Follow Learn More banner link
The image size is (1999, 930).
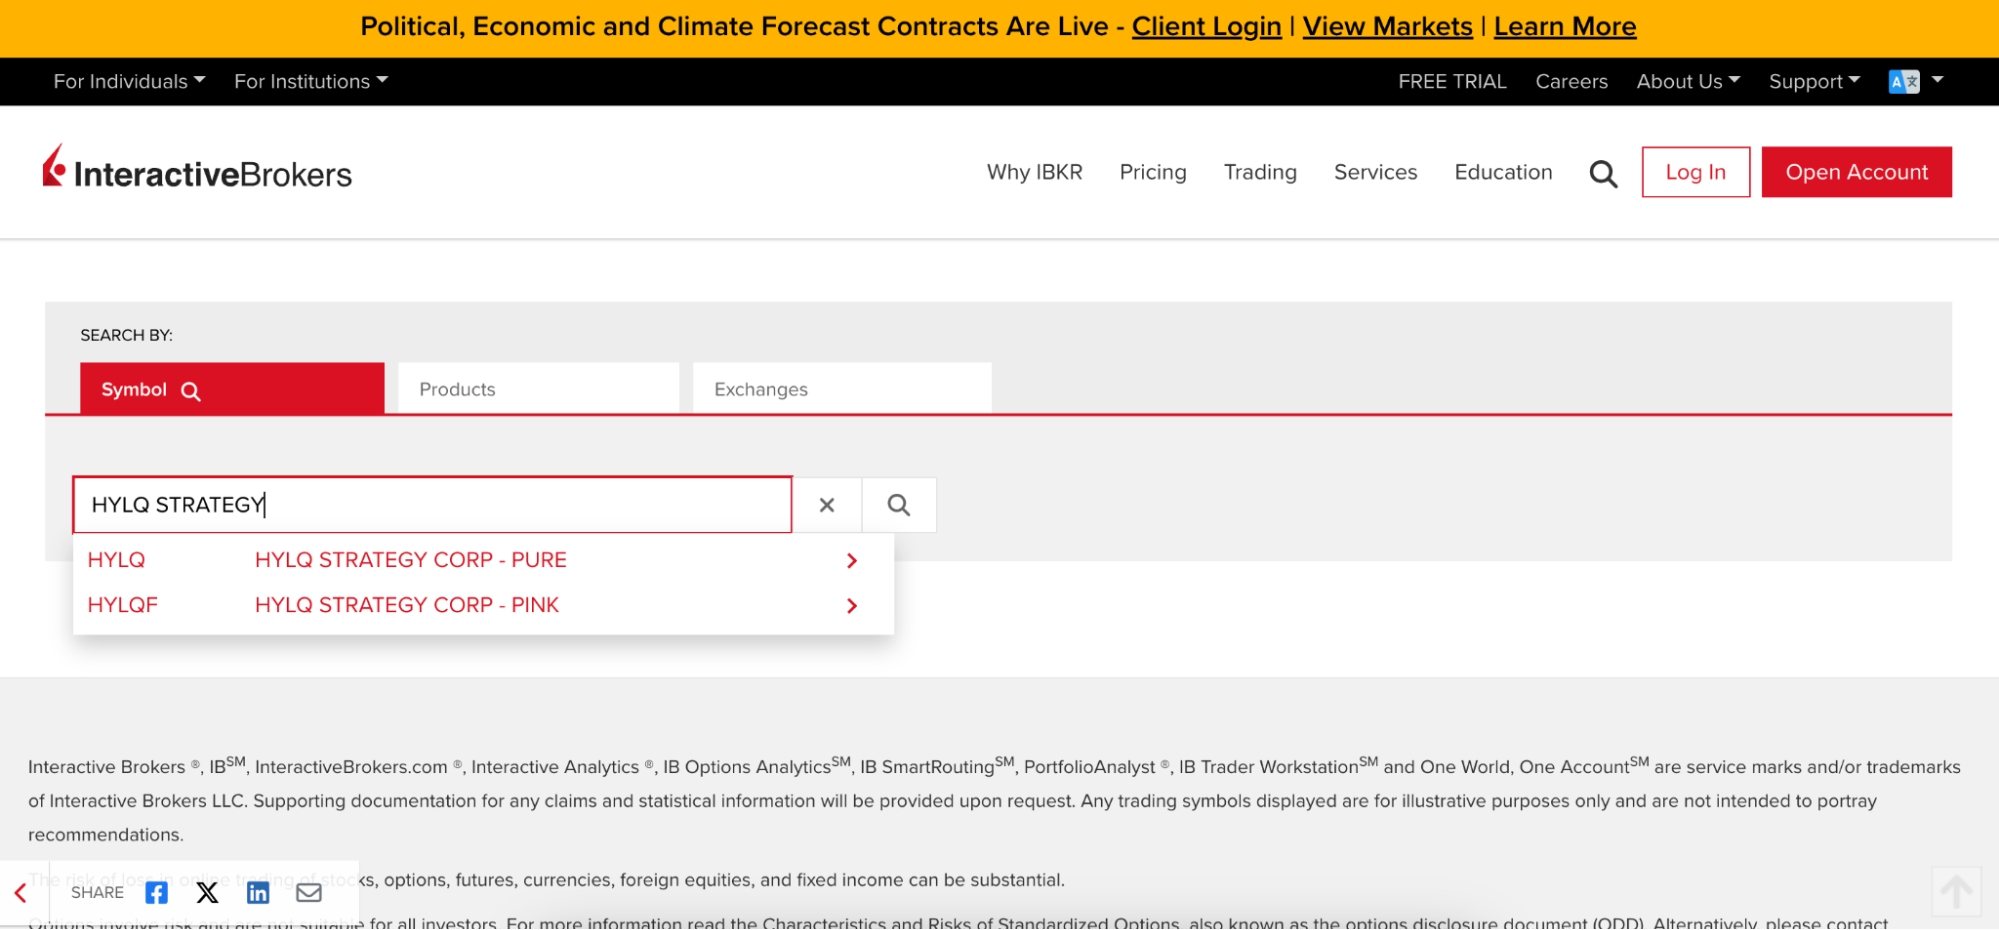click(1565, 27)
